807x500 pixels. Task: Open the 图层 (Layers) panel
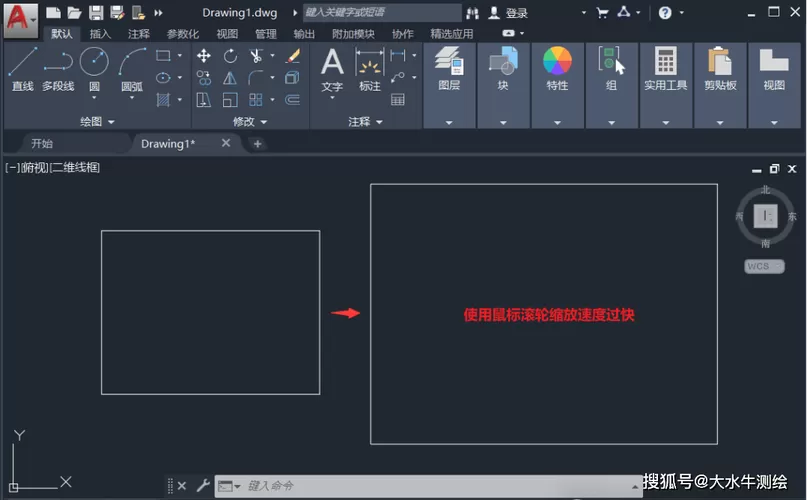click(449, 68)
